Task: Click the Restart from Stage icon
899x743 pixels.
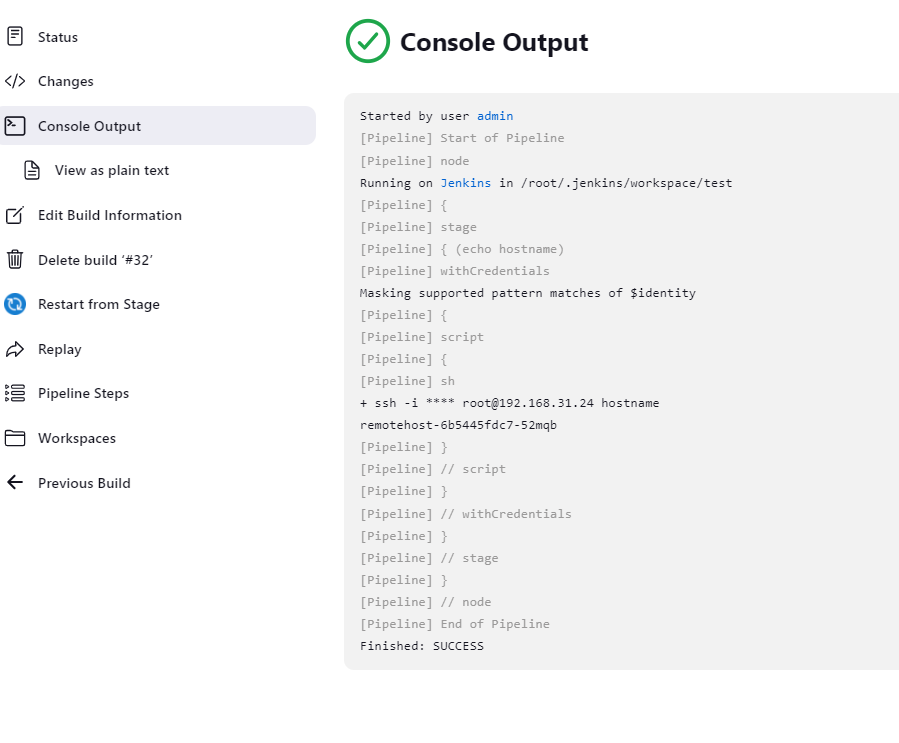Action: [x=15, y=304]
